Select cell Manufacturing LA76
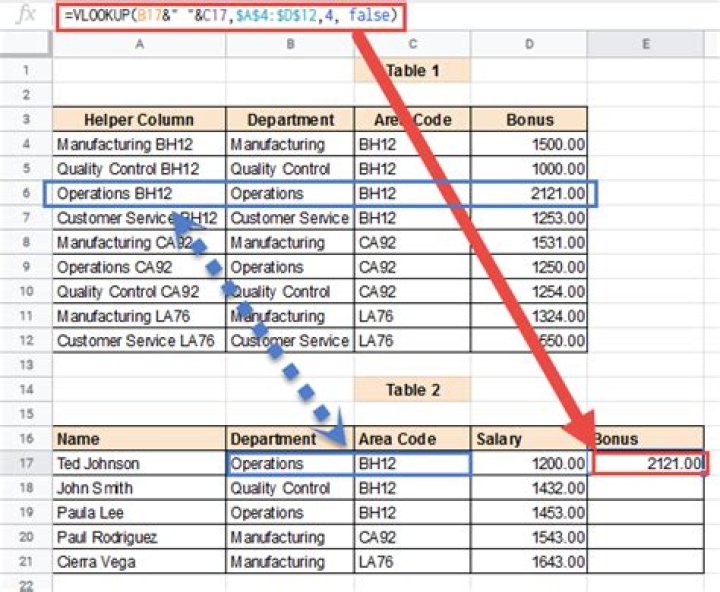The width and height of the screenshot is (720, 592). (139, 316)
